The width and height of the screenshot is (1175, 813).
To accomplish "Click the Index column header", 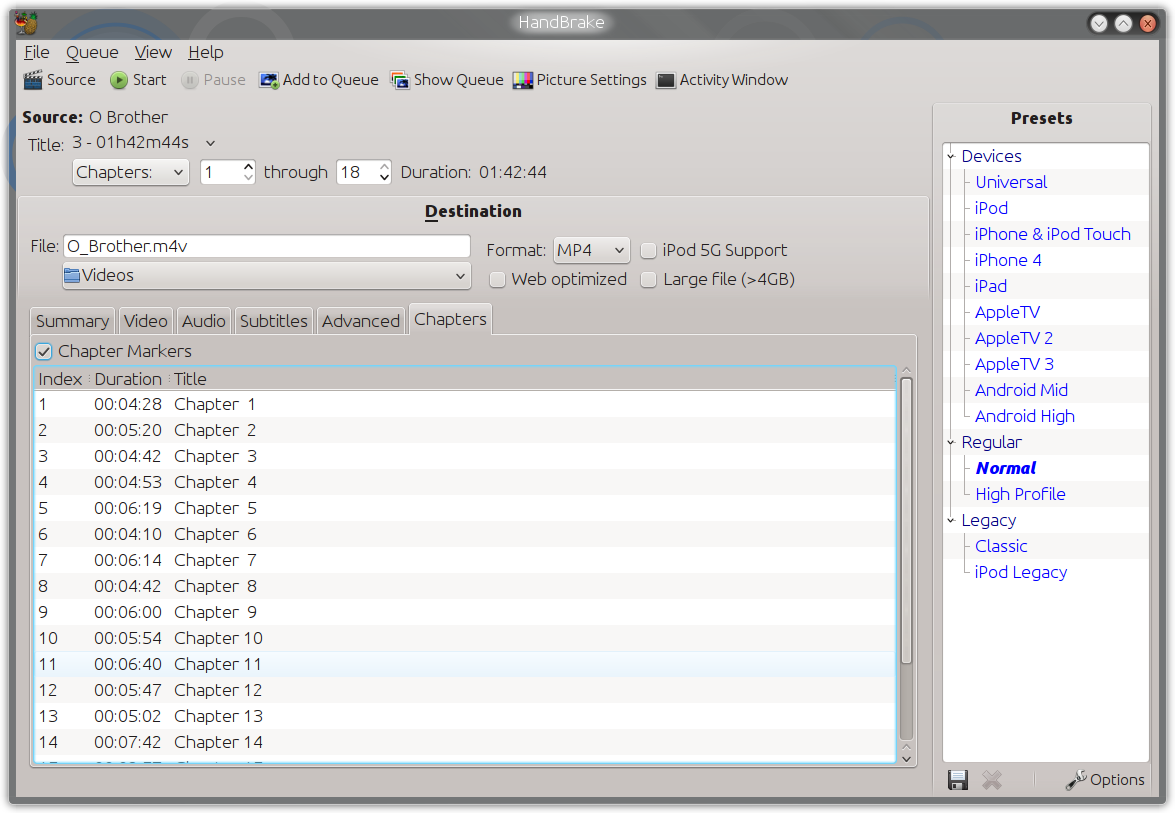I will tap(60, 379).
